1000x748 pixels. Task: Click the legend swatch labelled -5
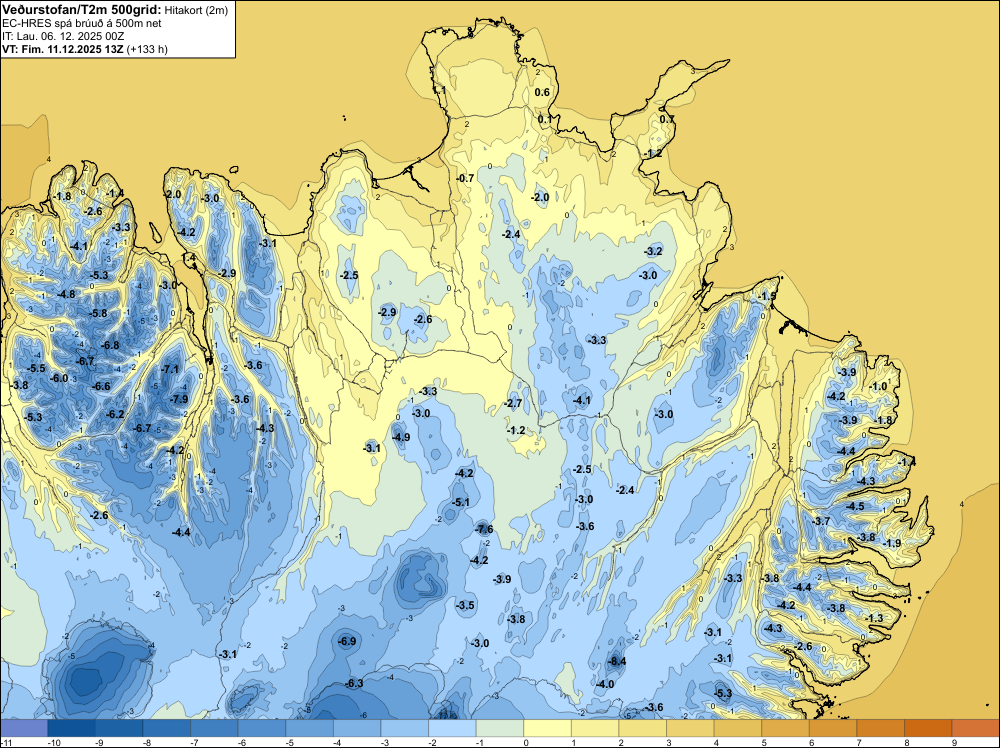309,728
